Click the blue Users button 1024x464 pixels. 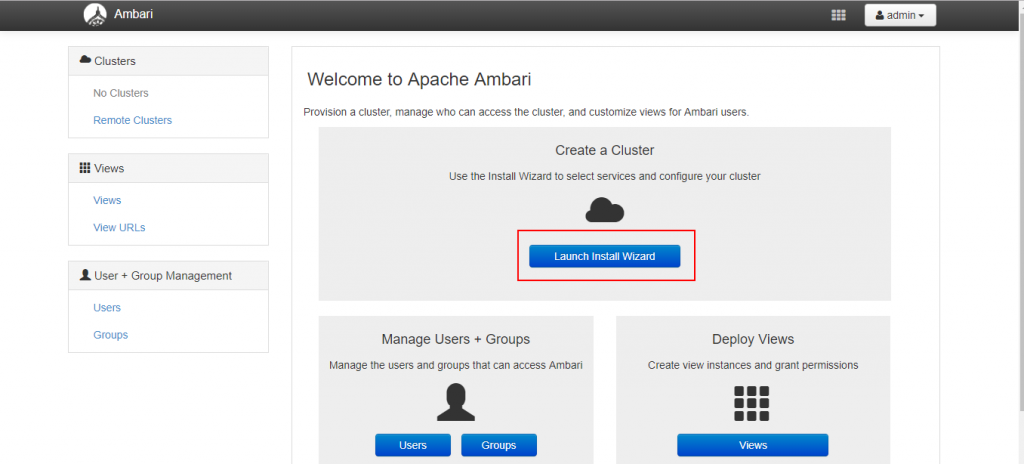pos(413,445)
